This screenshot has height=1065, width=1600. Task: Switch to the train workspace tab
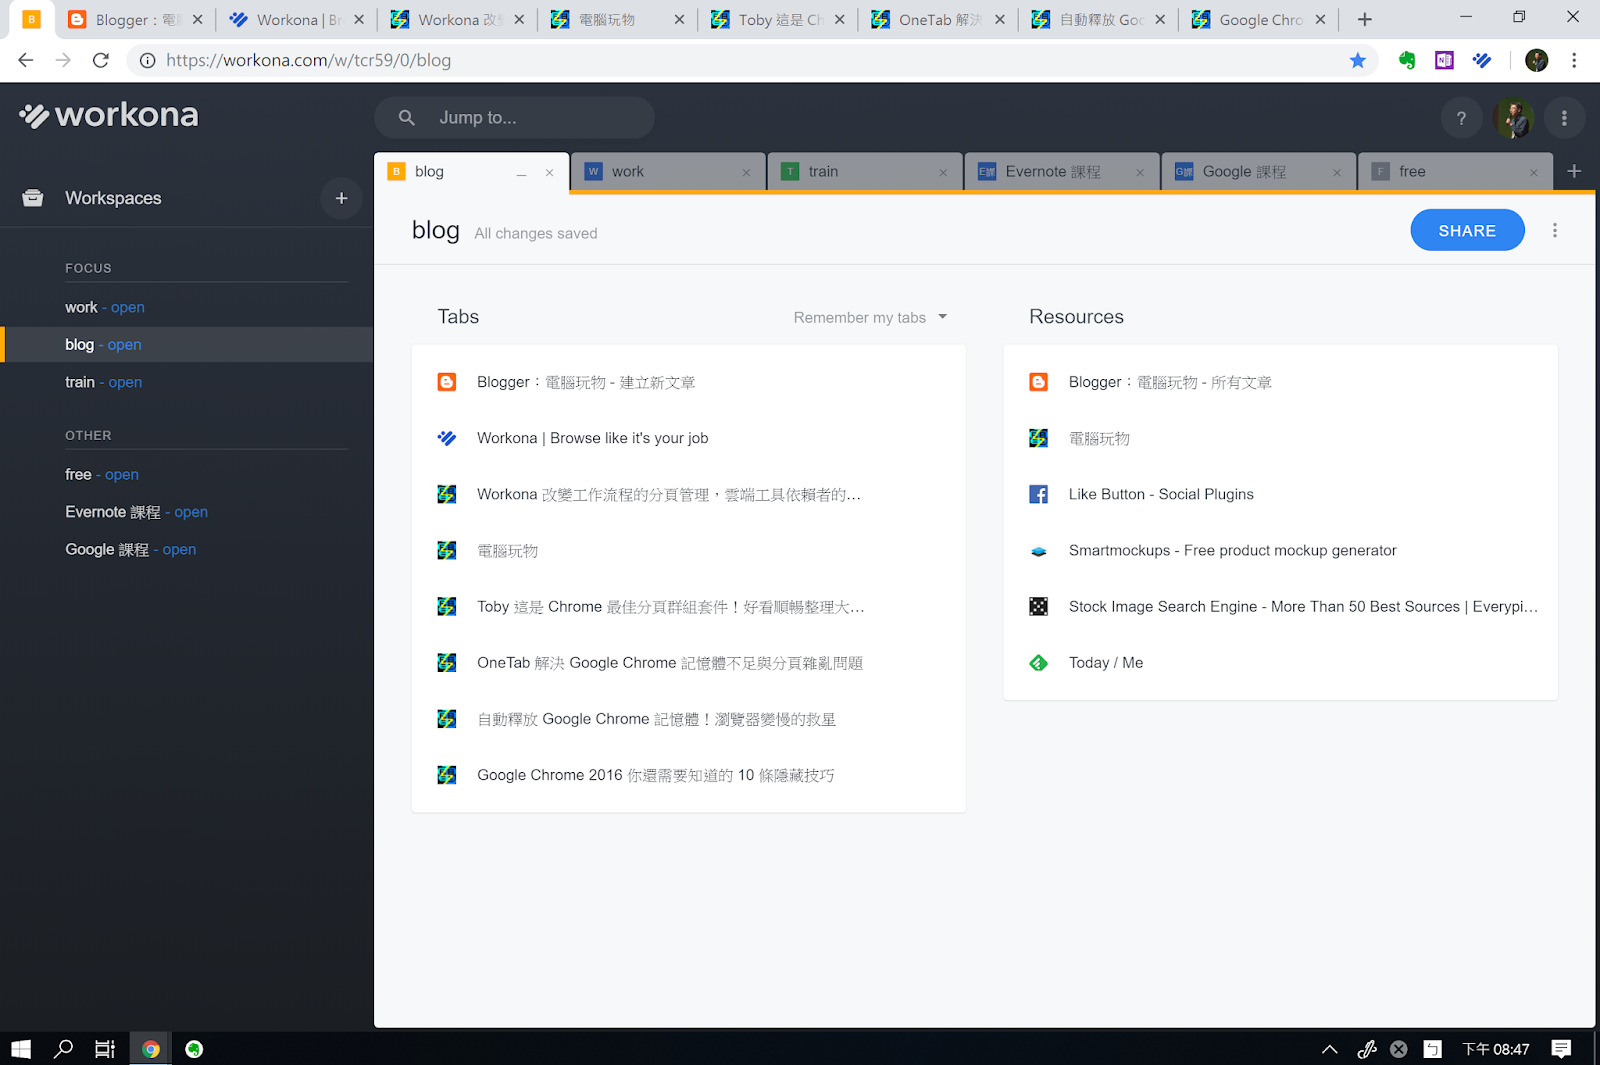point(864,171)
